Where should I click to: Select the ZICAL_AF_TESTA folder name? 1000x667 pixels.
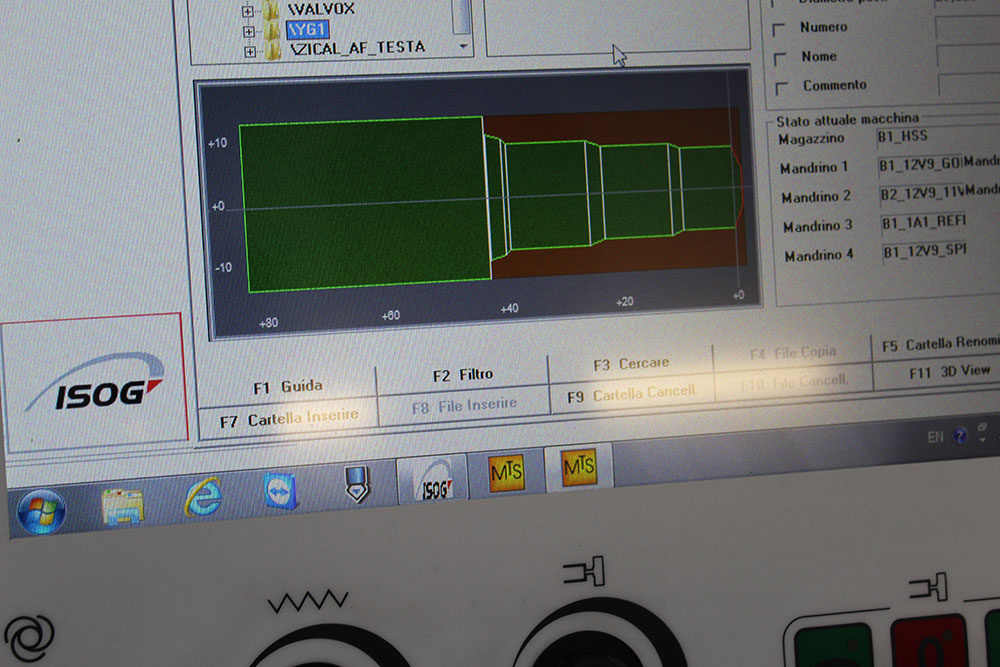[358, 48]
